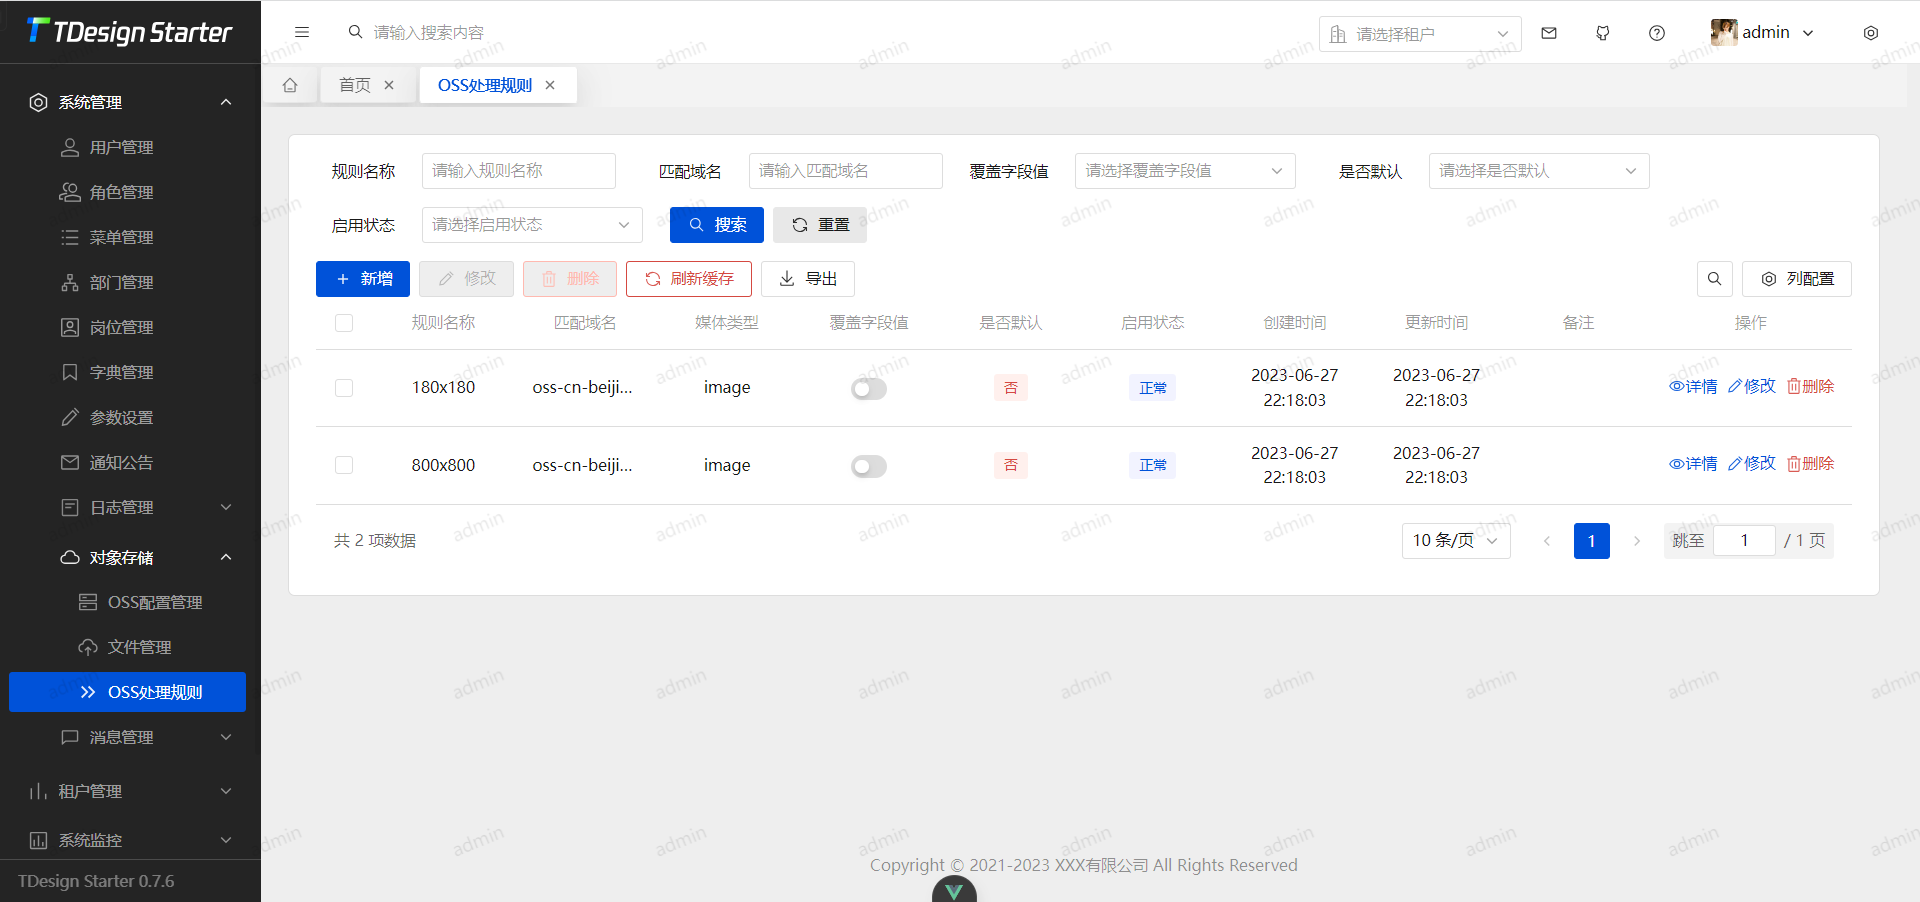The width and height of the screenshot is (1920, 902).
Task: Click the GitHub icon in top bar
Action: (1602, 32)
